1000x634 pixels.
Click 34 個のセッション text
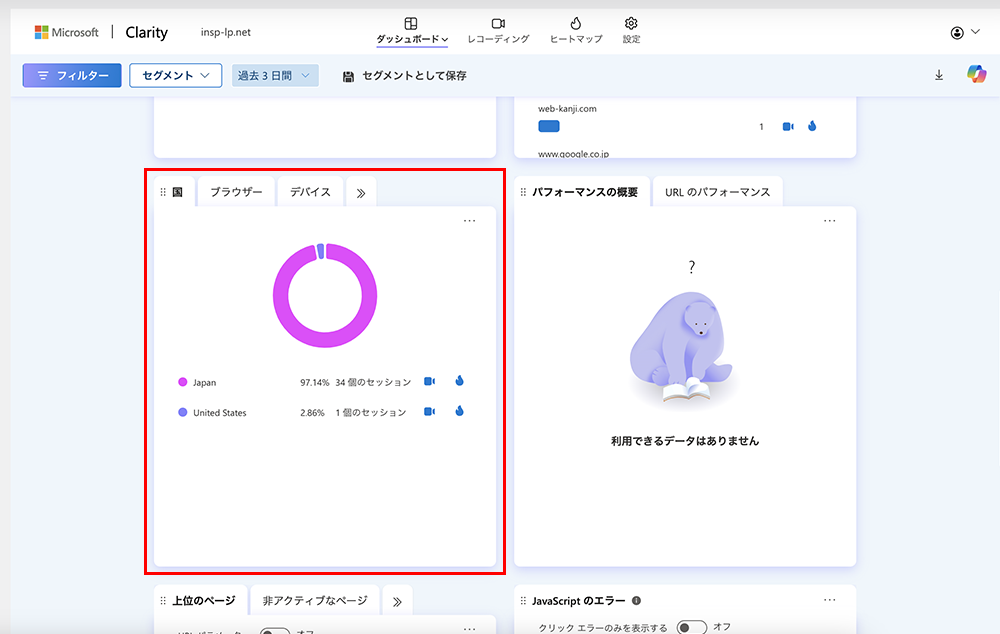coord(373,382)
